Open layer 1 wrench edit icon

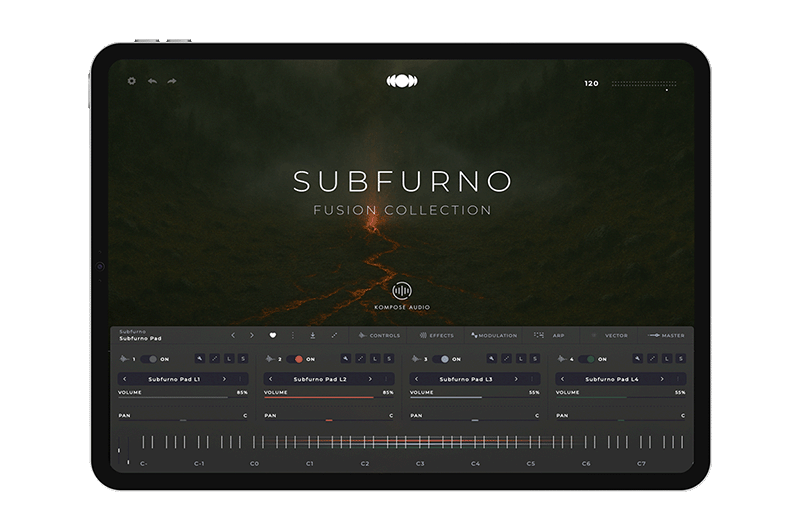click(200, 359)
